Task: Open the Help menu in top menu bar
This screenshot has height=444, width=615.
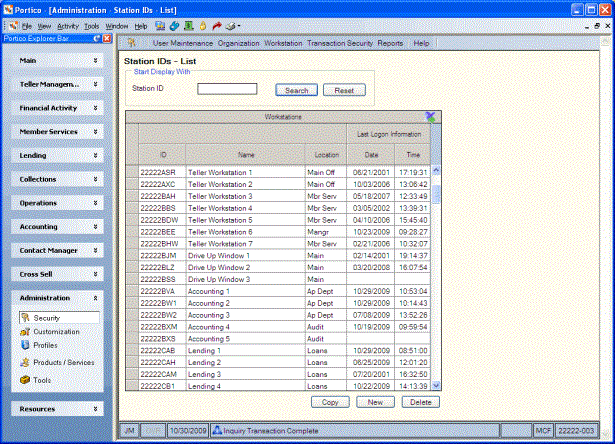Action: (x=141, y=26)
